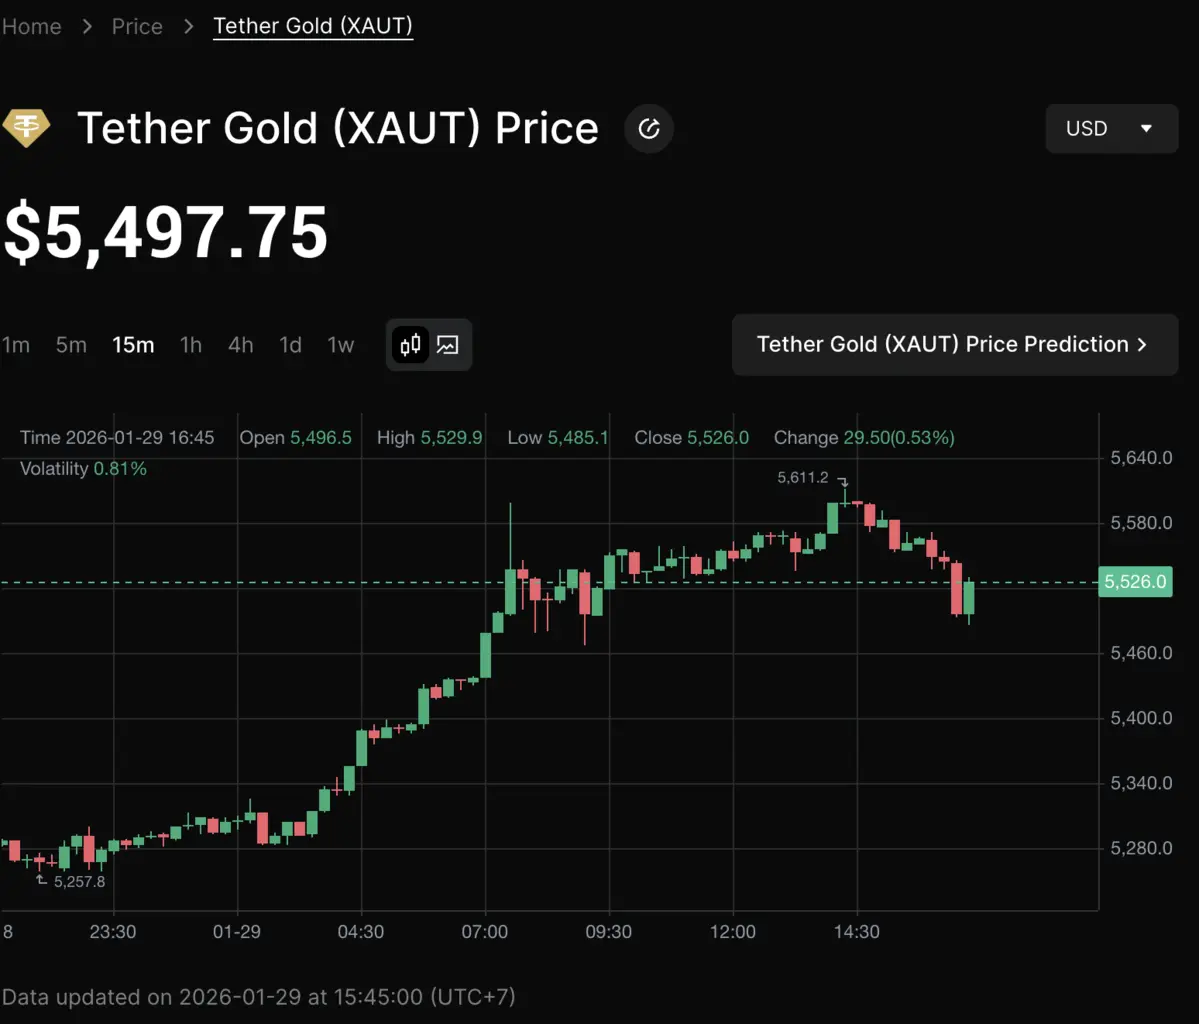Click the USD dropdown arrow
The height and width of the screenshot is (1024, 1199).
click(x=1146, y=128)
